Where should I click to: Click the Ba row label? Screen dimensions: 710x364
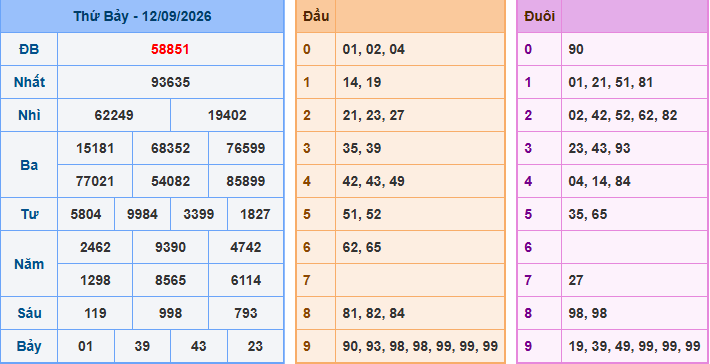[29, 165]
